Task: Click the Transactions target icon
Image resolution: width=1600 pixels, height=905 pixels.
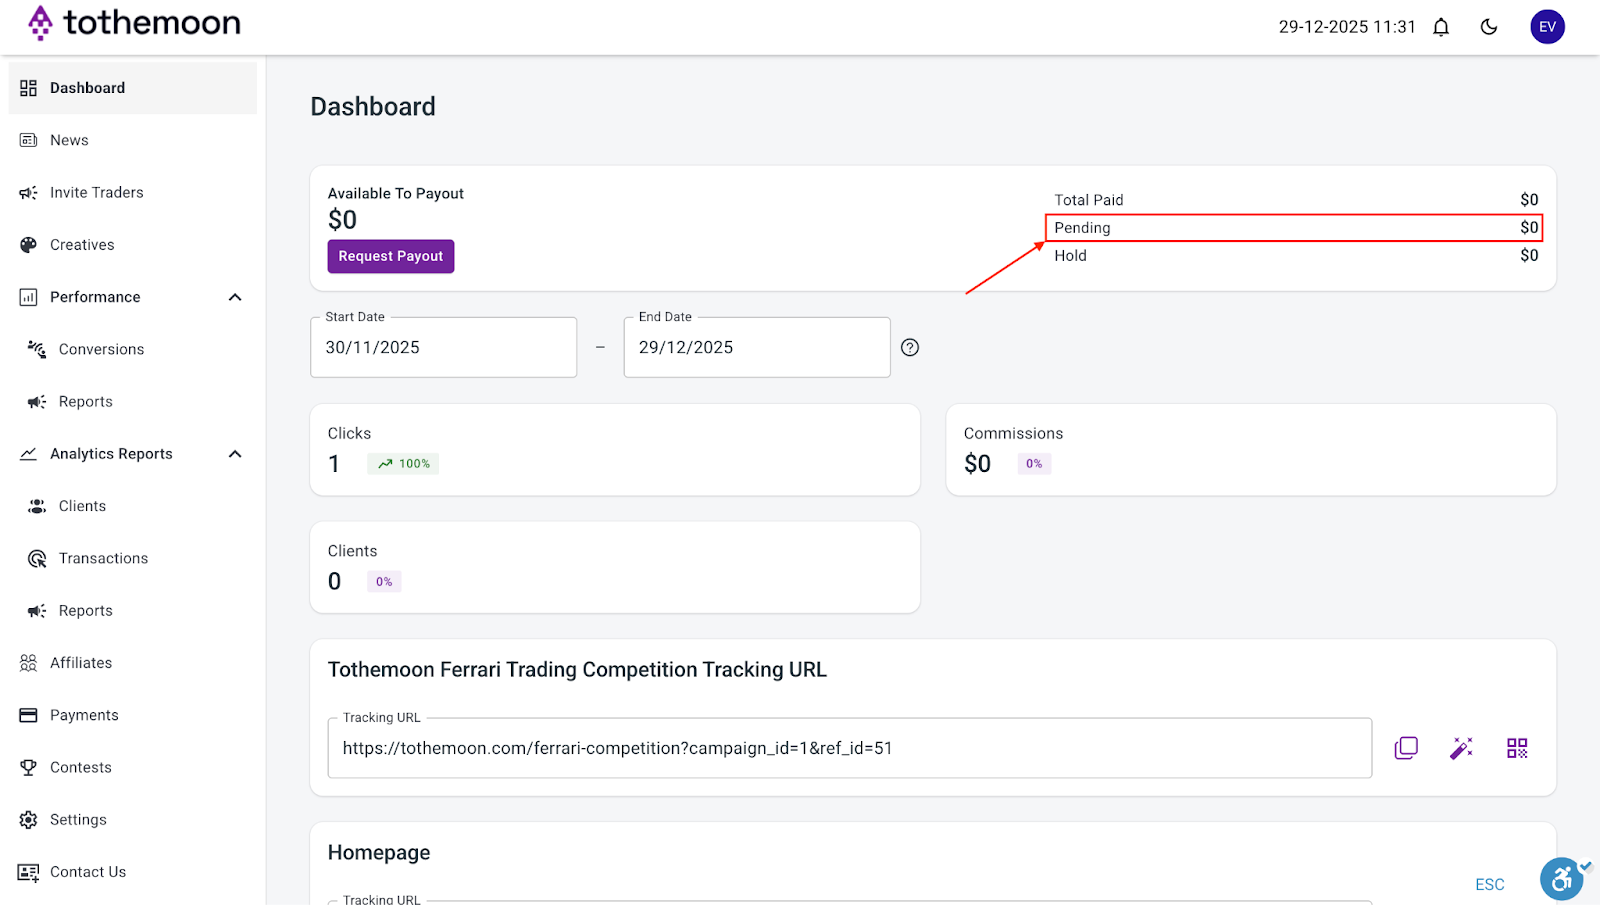Action: [37, 558]
